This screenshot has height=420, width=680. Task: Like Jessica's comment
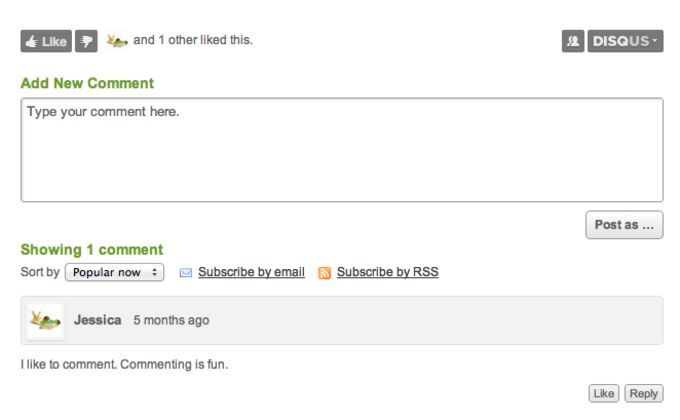[x=603, y=394]
